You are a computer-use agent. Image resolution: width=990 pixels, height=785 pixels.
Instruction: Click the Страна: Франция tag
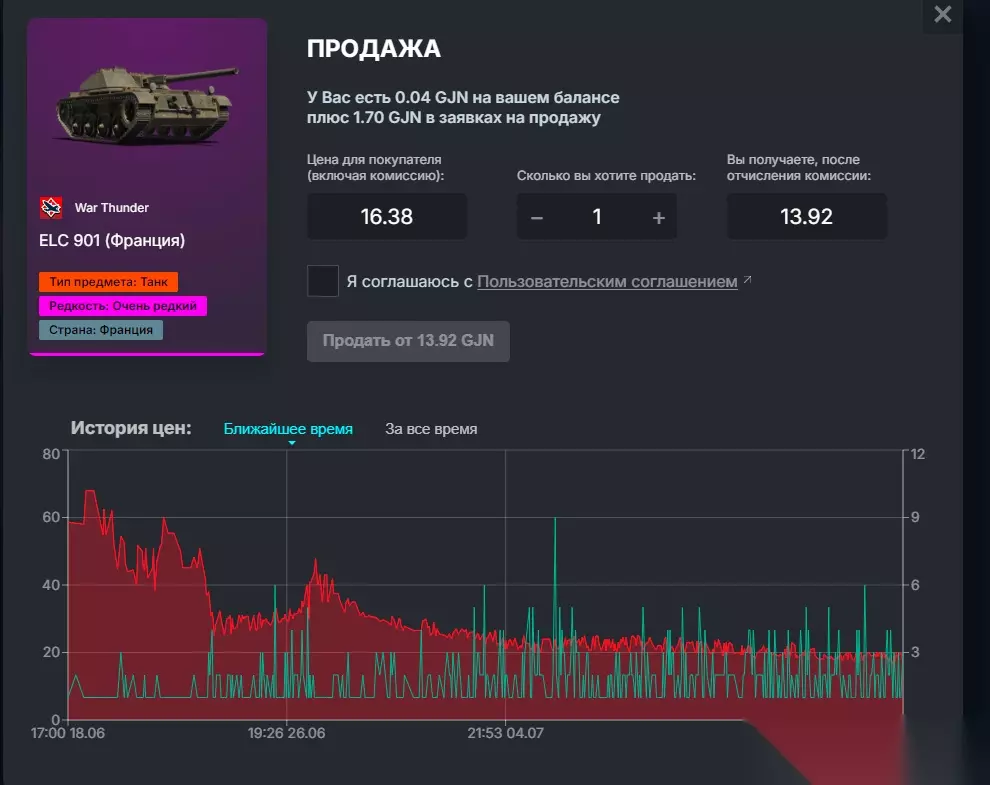point(101,330)
